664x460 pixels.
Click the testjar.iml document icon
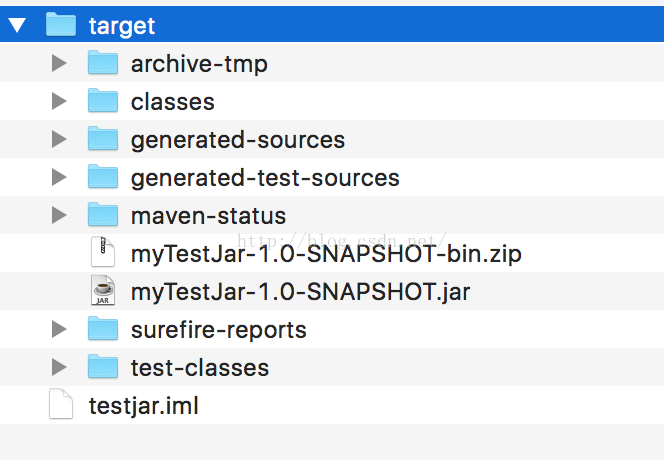(x=61, y=405)
